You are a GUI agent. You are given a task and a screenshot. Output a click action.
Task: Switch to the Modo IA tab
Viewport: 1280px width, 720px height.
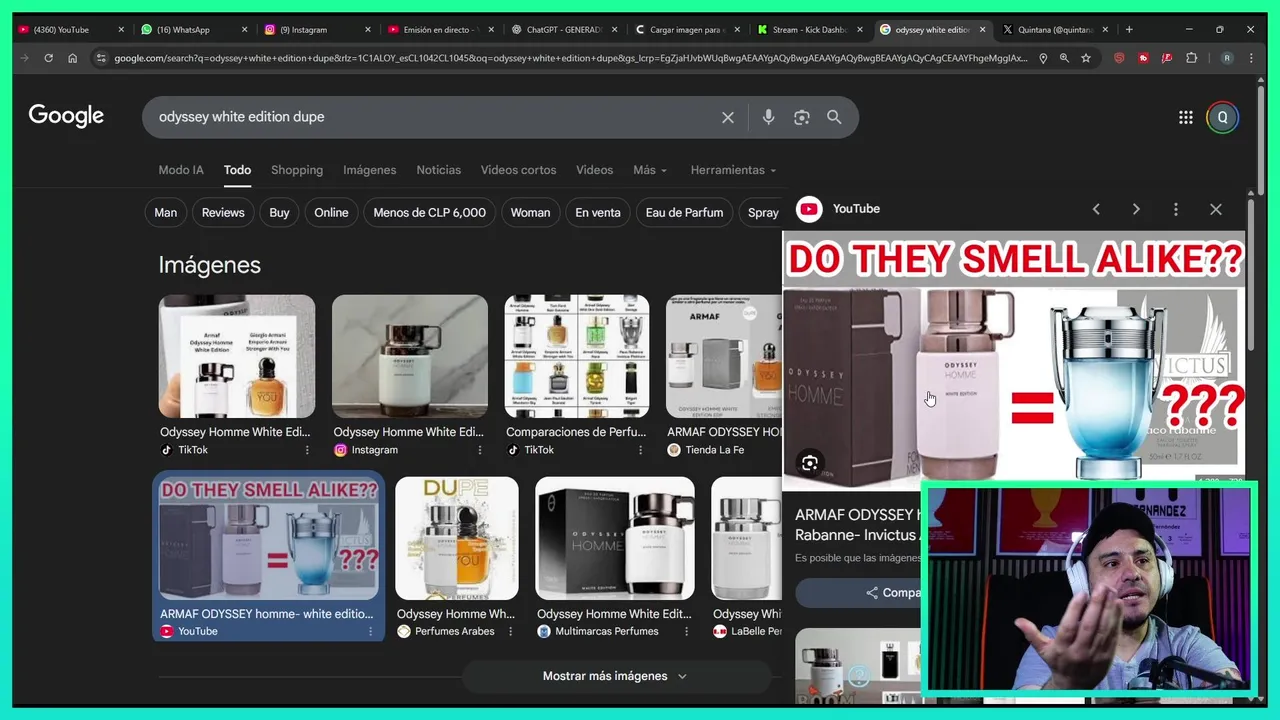[181, 170]
